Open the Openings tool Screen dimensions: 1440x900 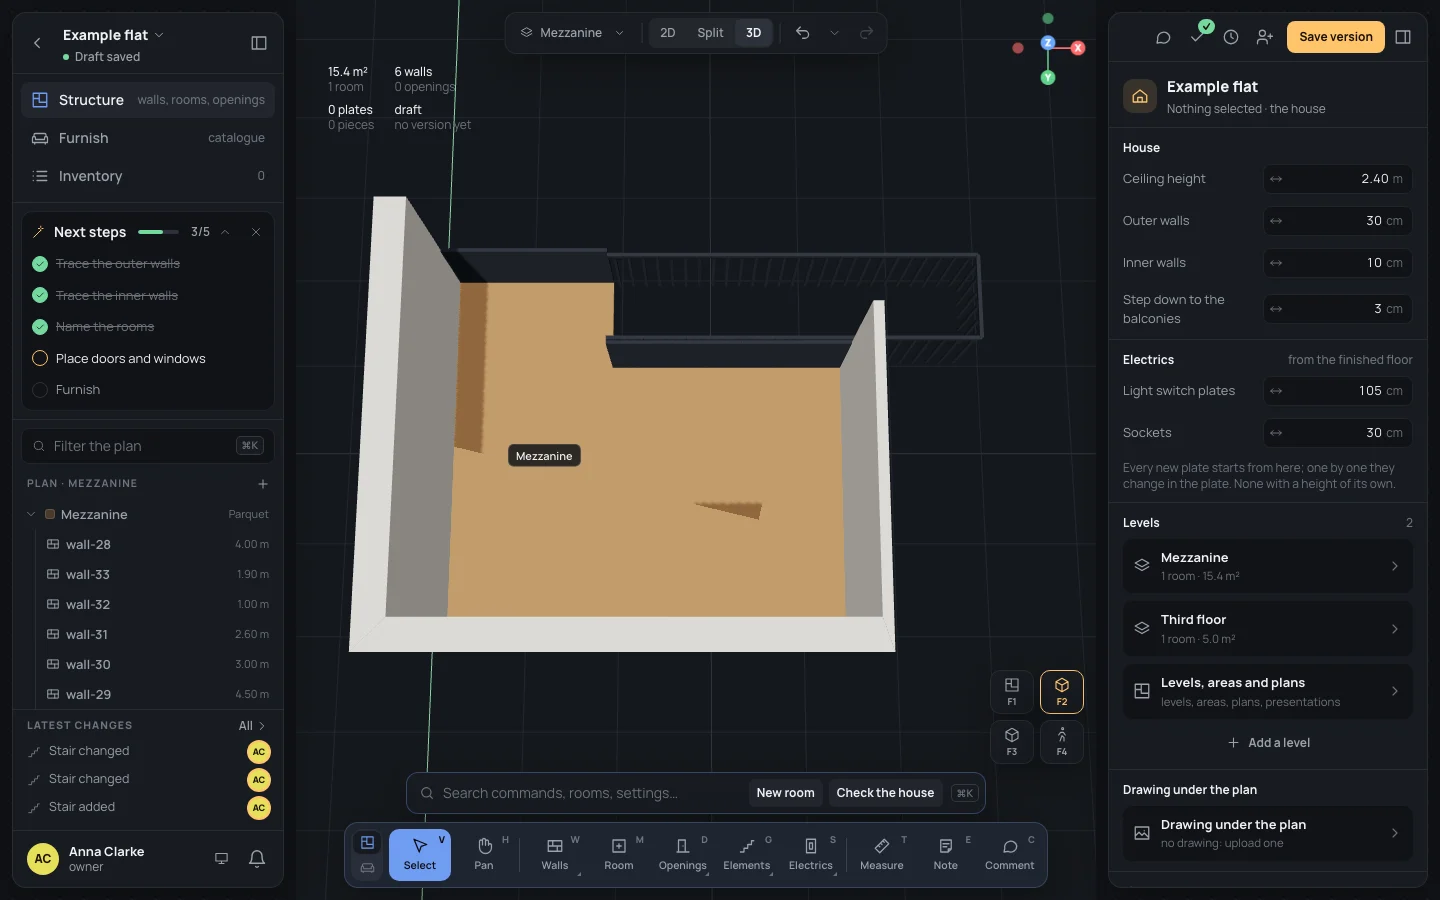tap(683, 855)
